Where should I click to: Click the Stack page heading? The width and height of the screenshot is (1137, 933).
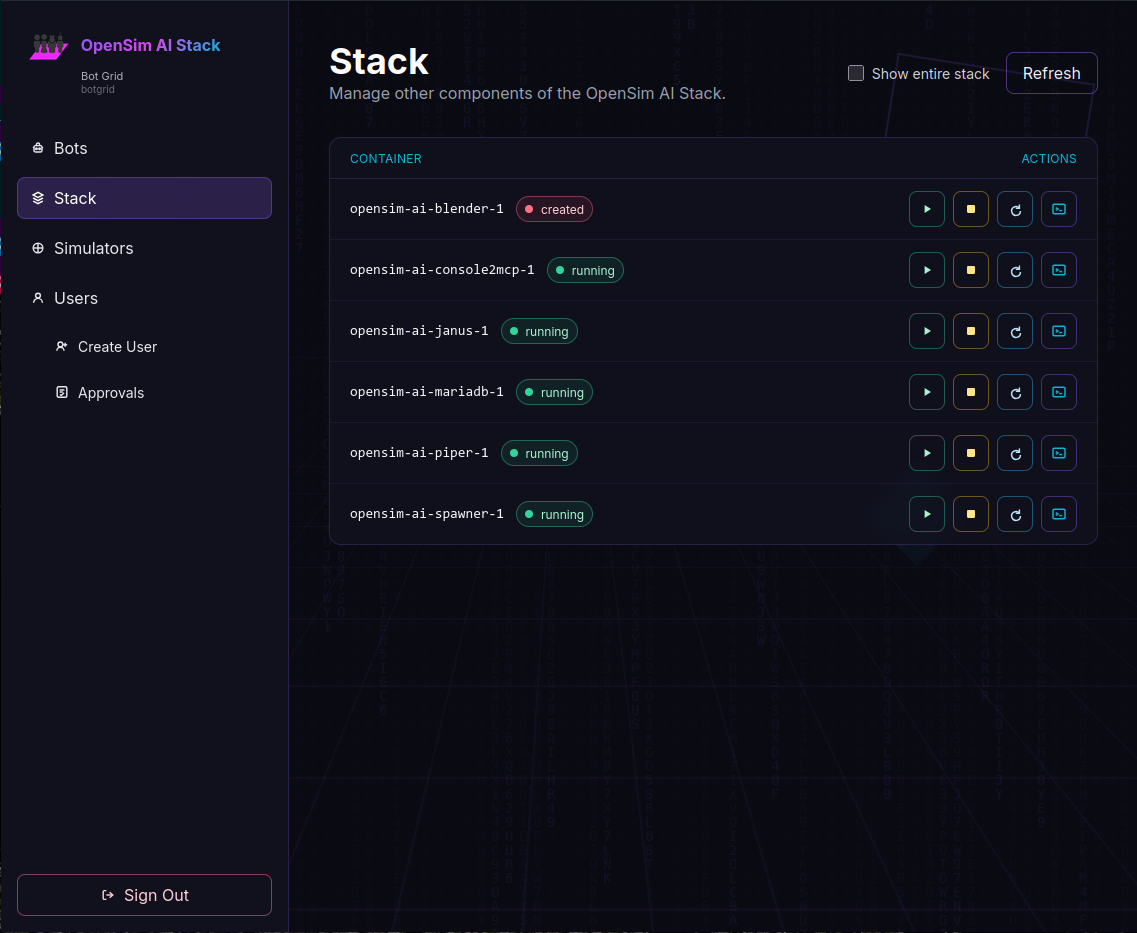pyautogui.click(x=379, y=61)
